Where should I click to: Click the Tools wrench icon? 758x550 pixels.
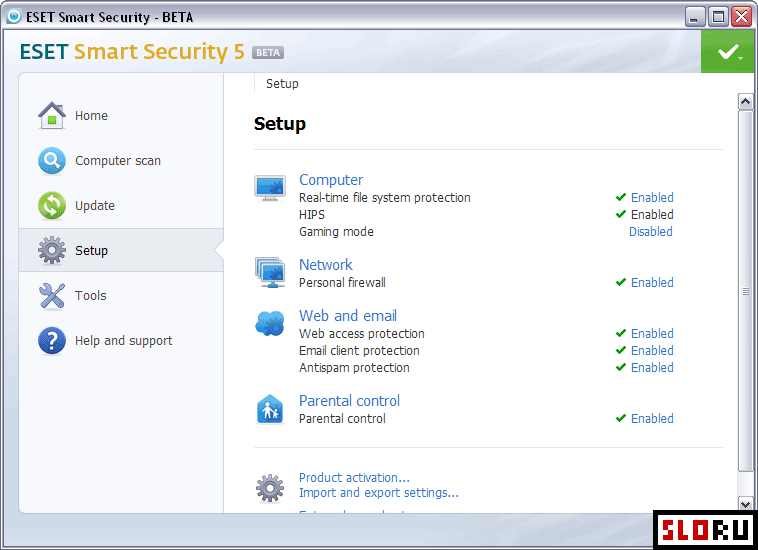(x=52, y=295)
